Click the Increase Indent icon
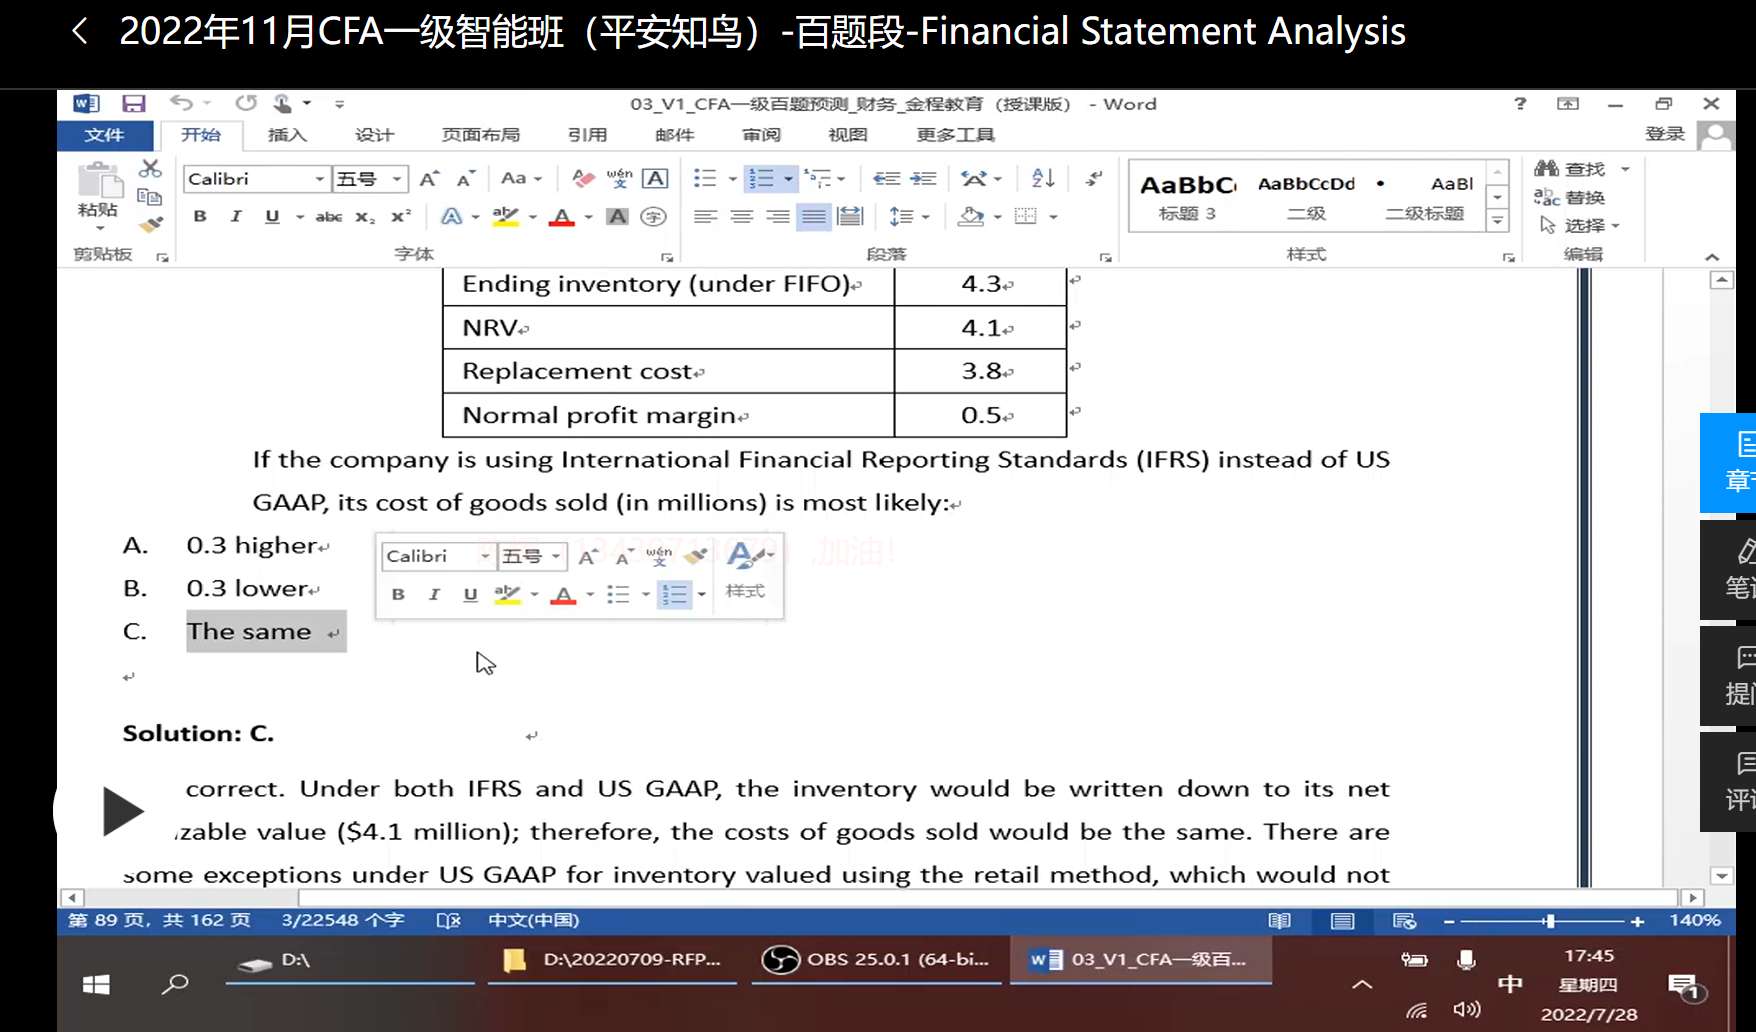Screen dimensions: 1756x1032 pyautogui.click(x=923, y=178)
